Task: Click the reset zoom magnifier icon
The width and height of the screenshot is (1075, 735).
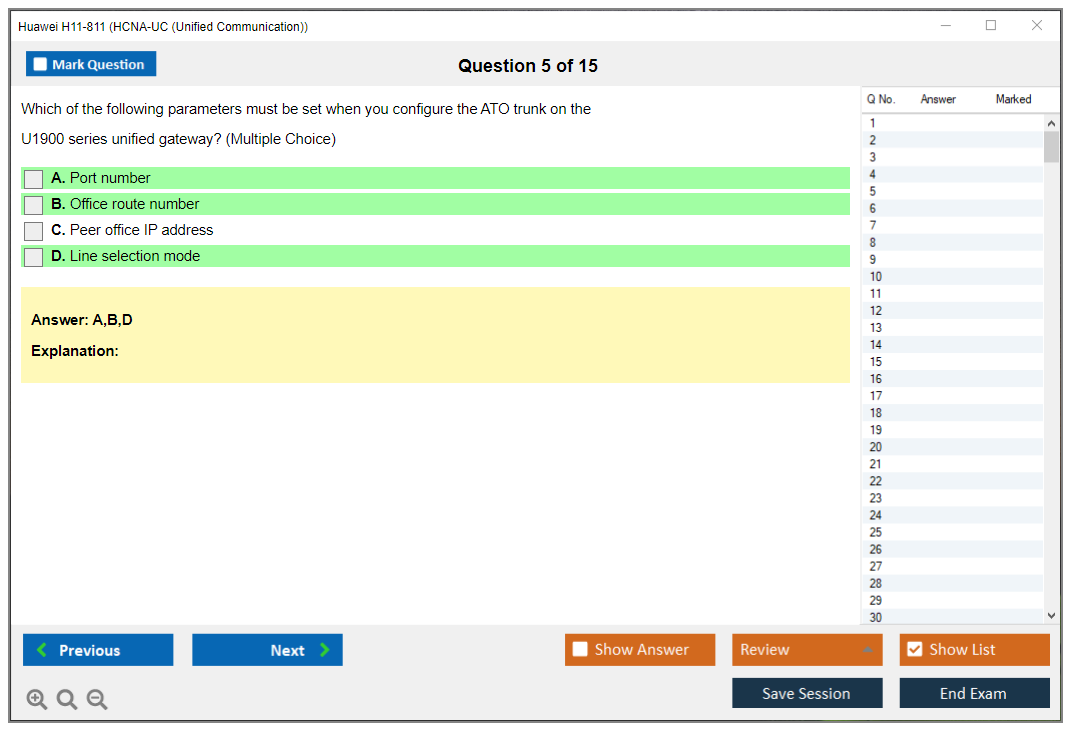Action: coord(67,699)
